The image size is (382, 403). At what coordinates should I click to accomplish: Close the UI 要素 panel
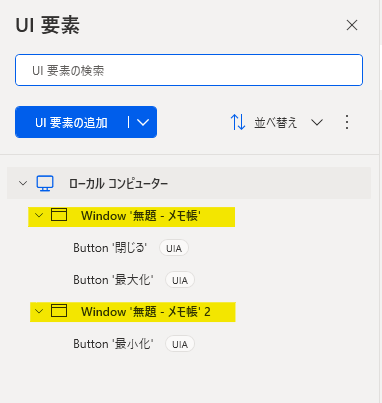point(352,25)
